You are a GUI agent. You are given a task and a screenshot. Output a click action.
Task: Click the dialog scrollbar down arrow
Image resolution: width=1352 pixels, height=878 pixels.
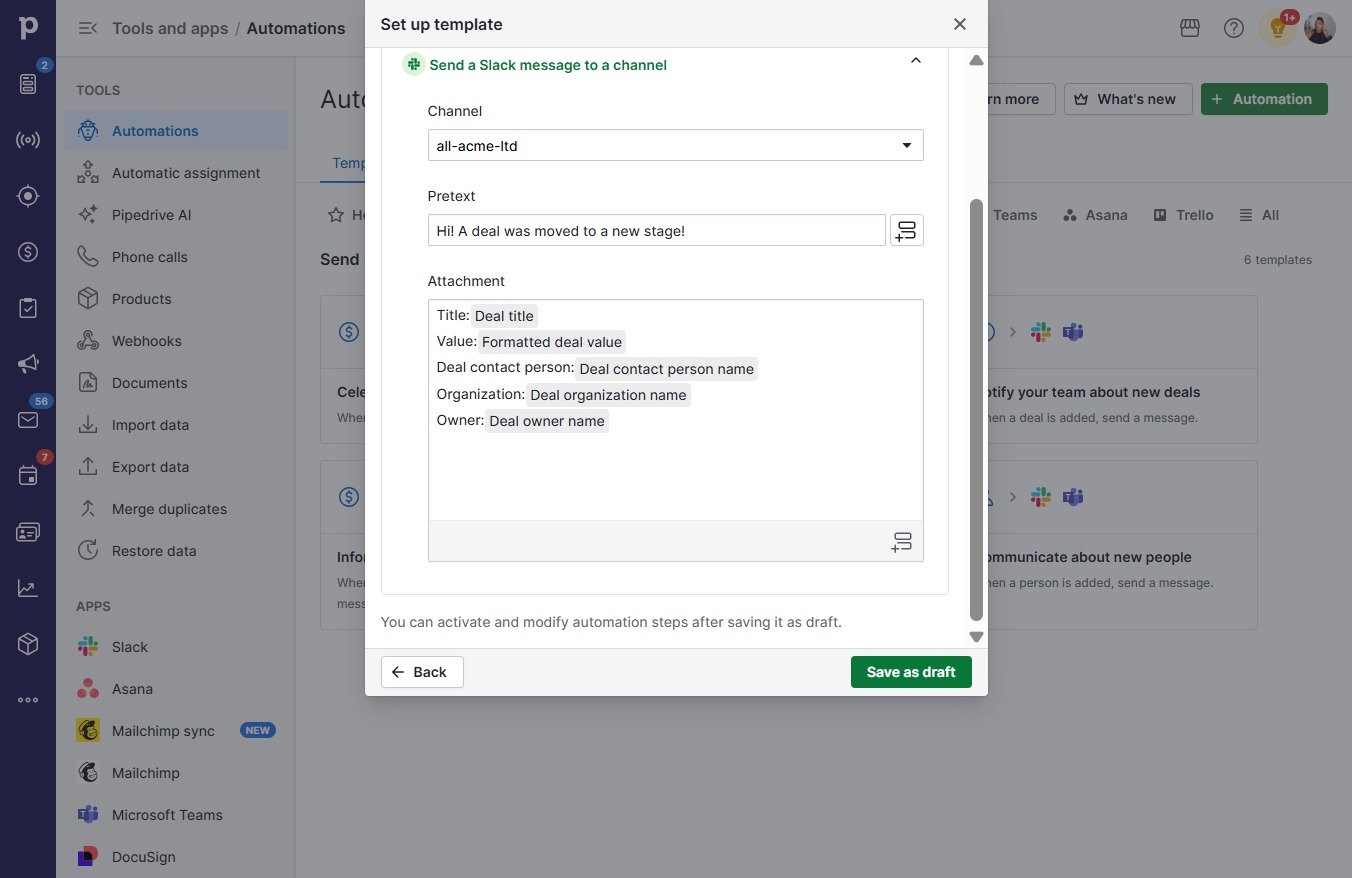click(x=977, y=637)
